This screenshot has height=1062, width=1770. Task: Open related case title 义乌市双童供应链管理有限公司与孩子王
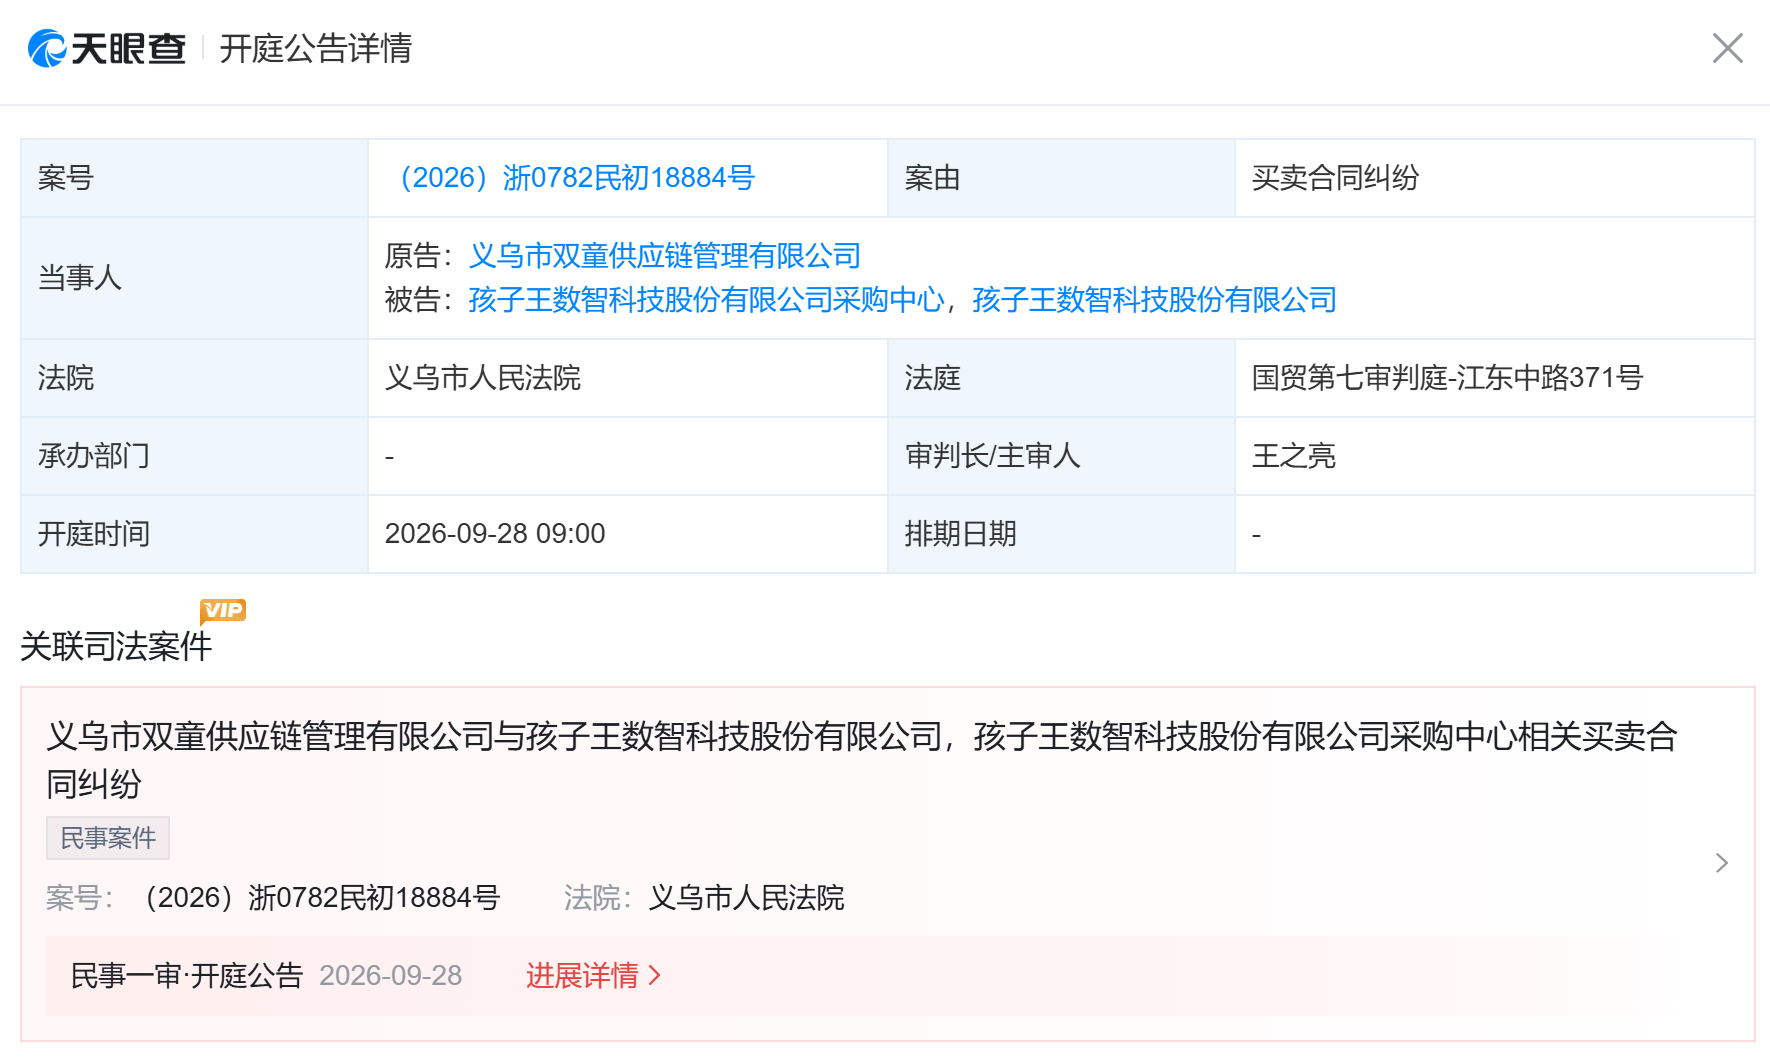click(862, 760)
